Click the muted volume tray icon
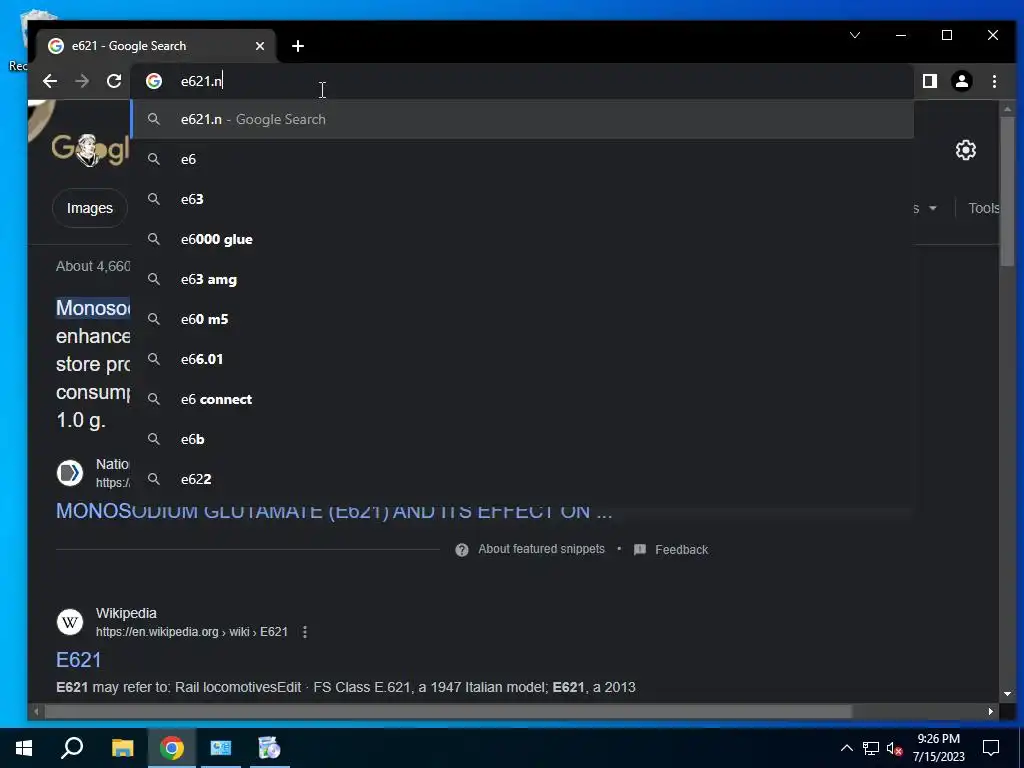This screenshot has height=768, width=1024. pos(894,748)
